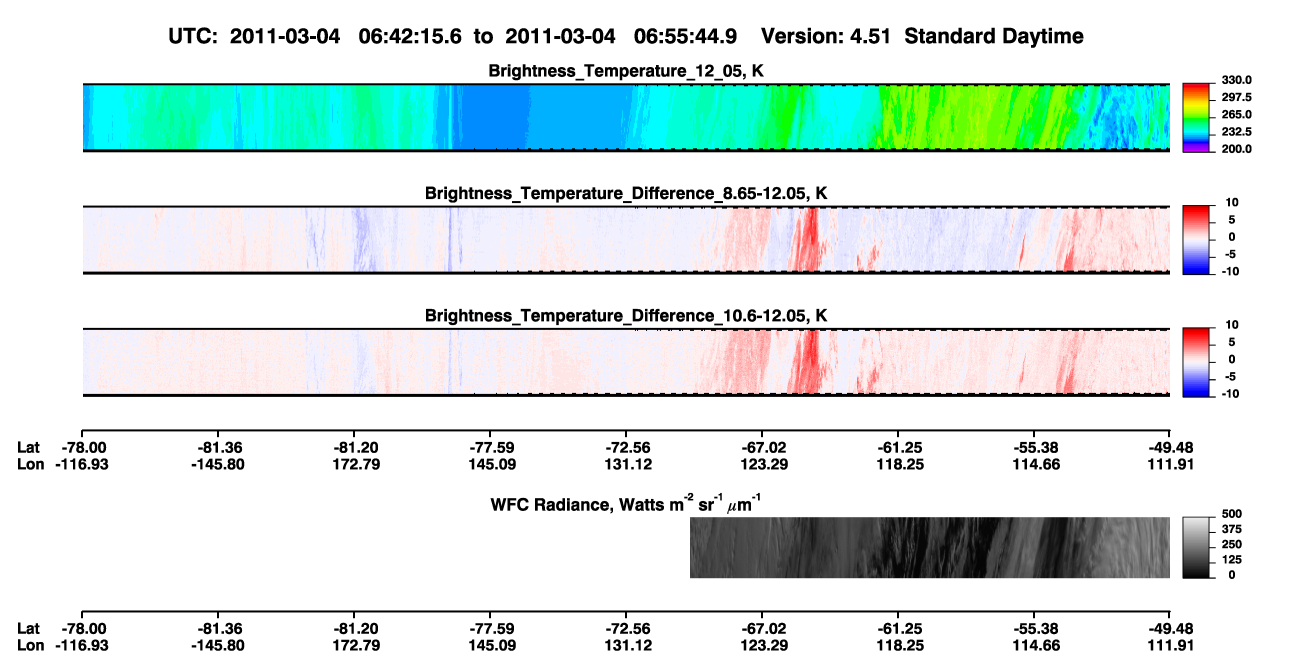Viewport: 1300px width, 667px height.
Task: Select the Brightness_Temperature_12_05, K panel title
Action: (x=626, y=71)
